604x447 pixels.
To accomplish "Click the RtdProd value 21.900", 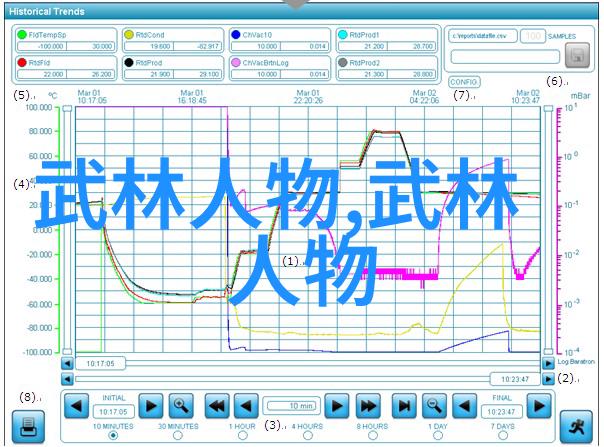I will point(149,74).
